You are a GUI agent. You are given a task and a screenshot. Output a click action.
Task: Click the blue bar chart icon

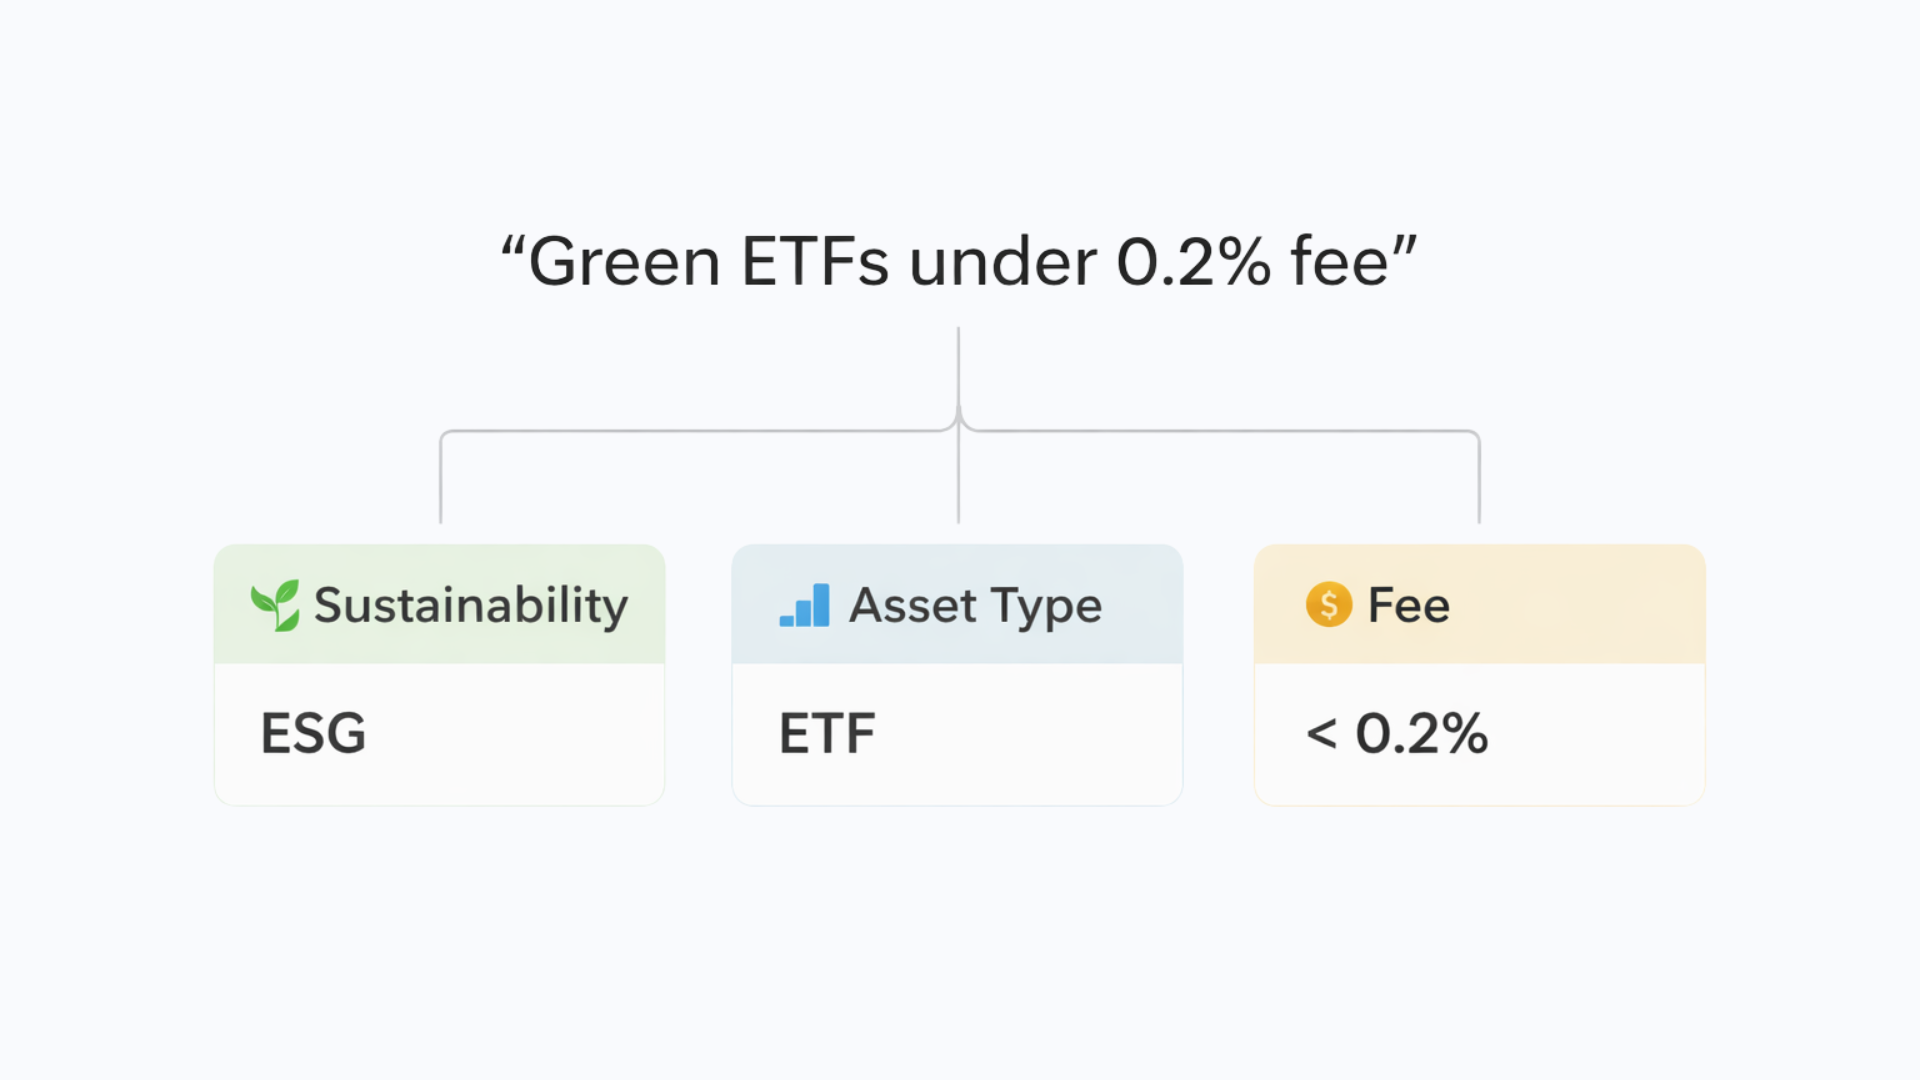click(805, 605)
